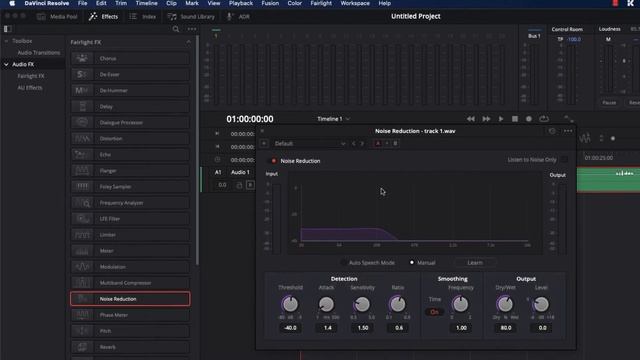The height and width of the screenshot is (360, 640).
Task: Select Audio Transitions in the sidebar
Action: [39, 53]
